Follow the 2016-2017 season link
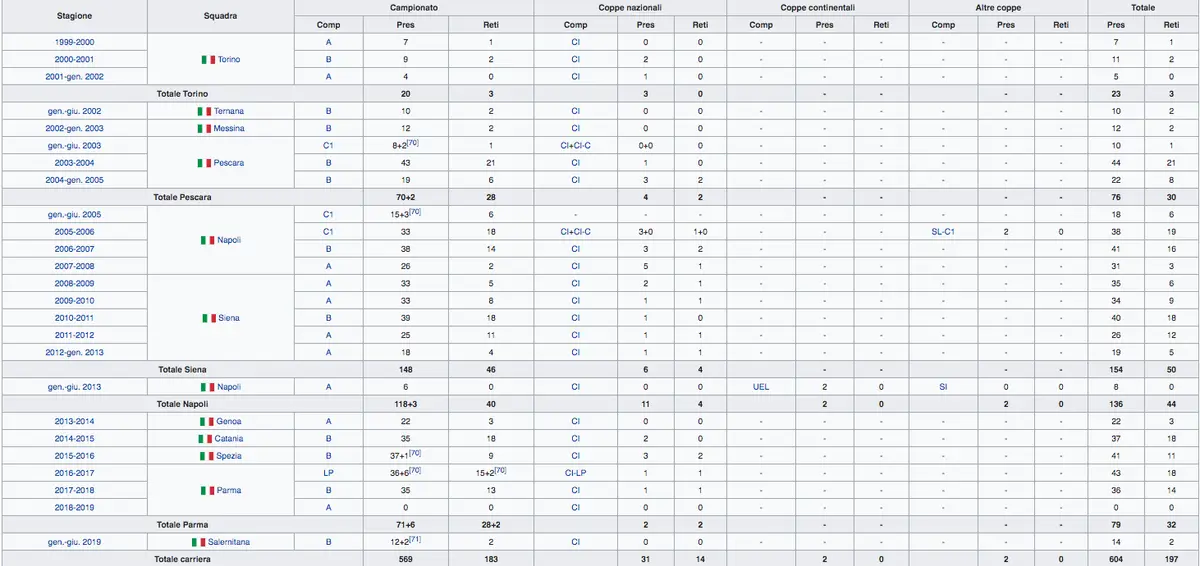This screenshot has height=566, width=1200. (x=75, y=473)
